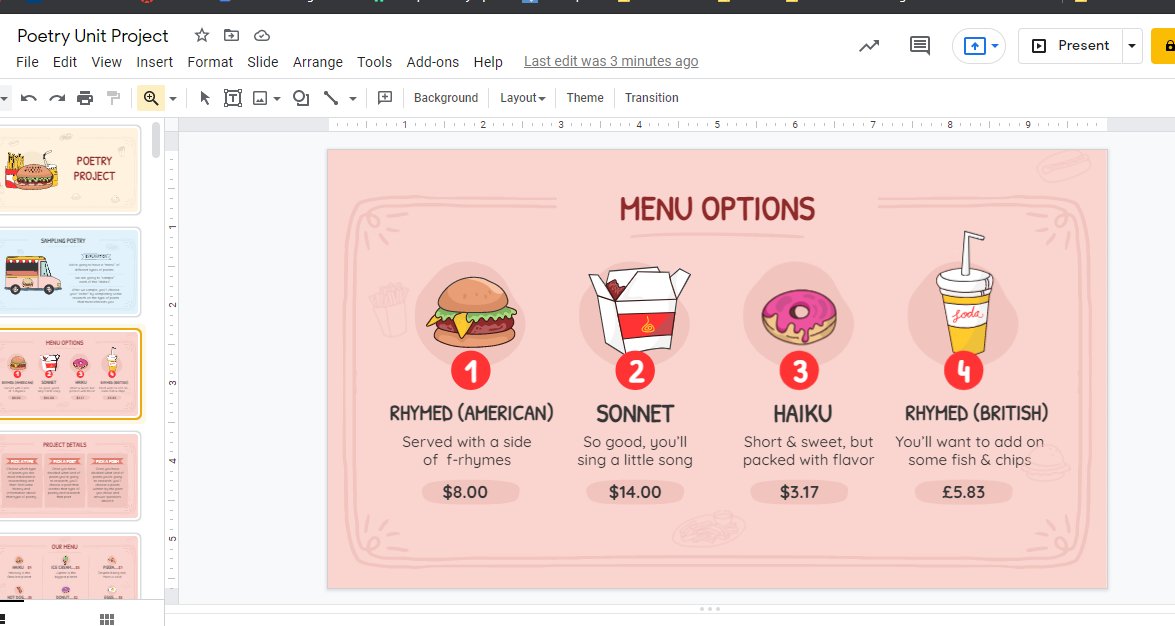Screen dimensions: 1175x626
Task: Choose the select cursor tool
Action: tap(205, 98)
